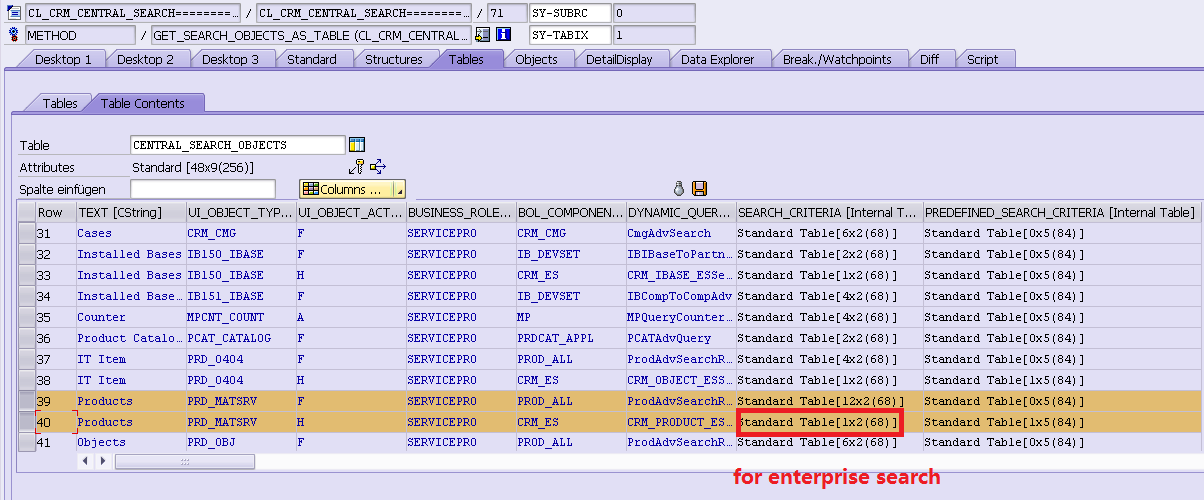Click the key icon in the Attributes row
This screenshot has width=1204, height=500.
click(357, 167)
